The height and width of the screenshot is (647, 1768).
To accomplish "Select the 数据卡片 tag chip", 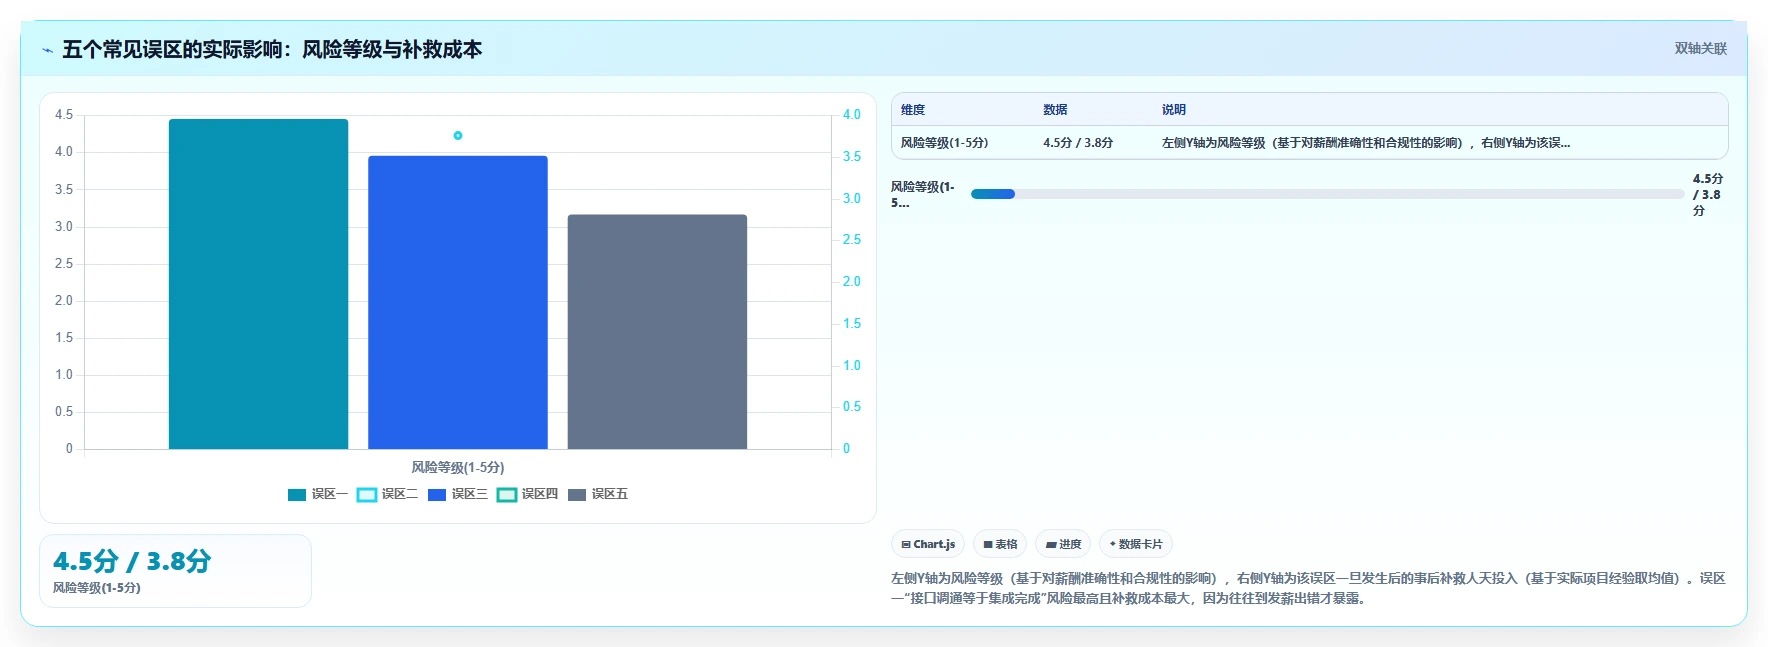I will [x=1136, y=544].
